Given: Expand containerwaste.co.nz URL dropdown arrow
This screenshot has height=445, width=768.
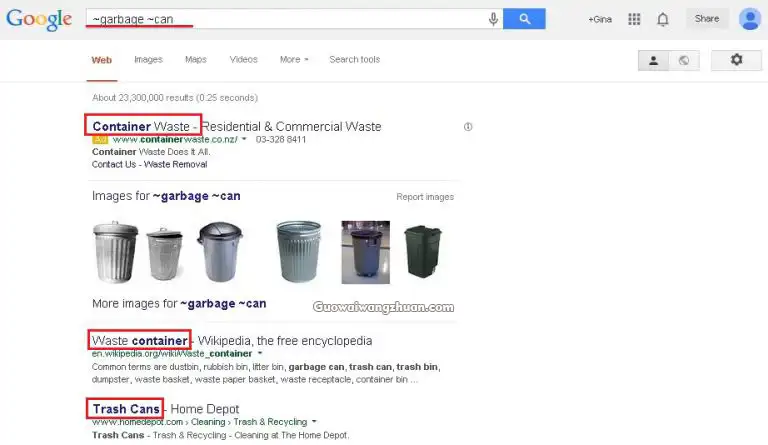Looking at the screenshot, I should click(x=244, y=139).
